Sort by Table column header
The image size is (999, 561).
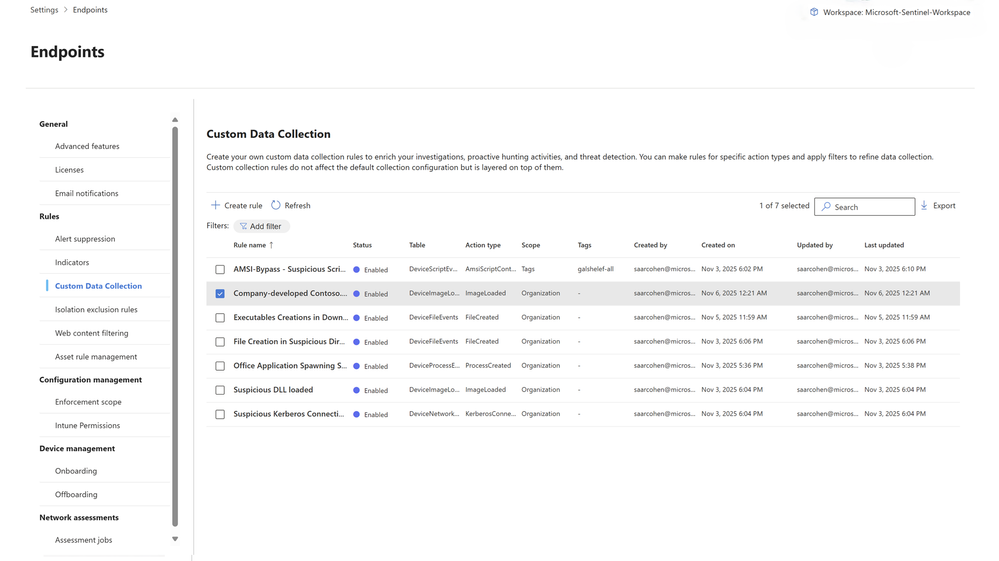coord(417,245)
